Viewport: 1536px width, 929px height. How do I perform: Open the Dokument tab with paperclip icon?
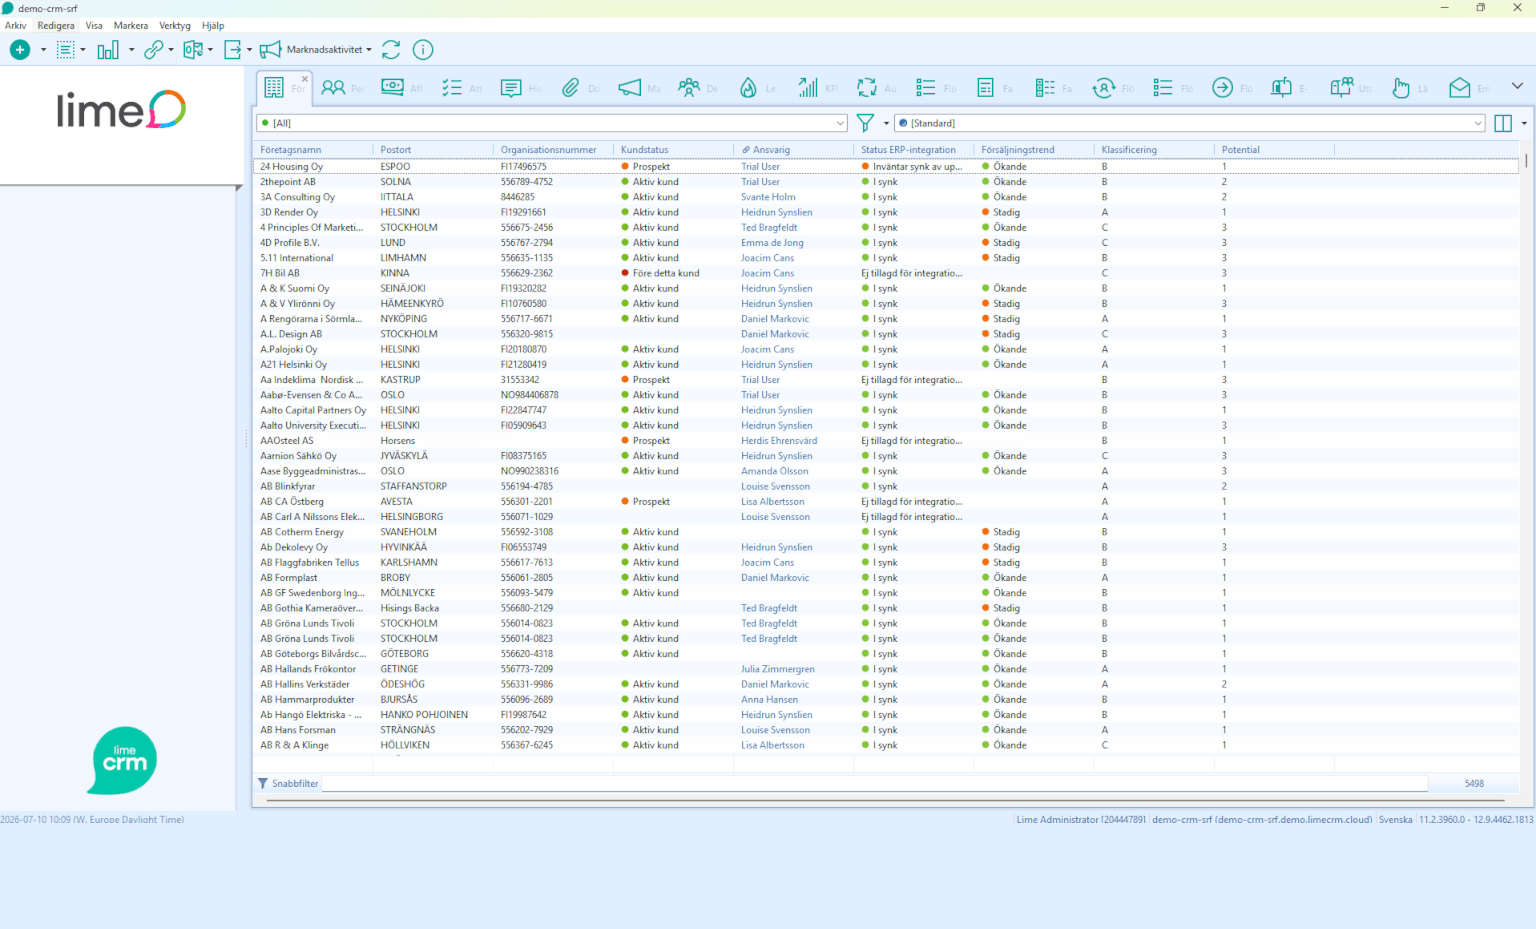coord(579,87)
